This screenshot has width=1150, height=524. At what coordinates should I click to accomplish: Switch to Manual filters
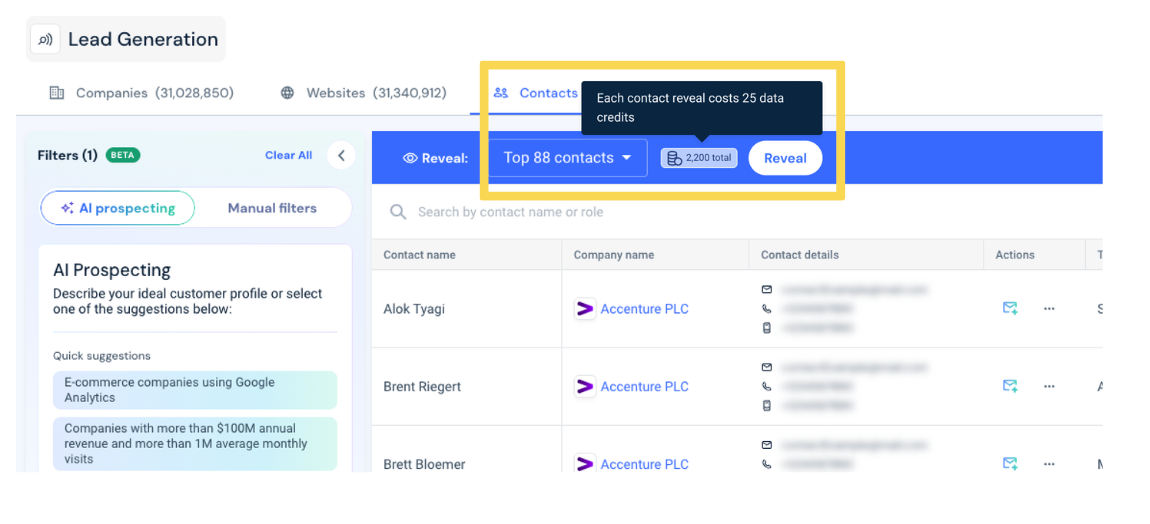point(272,208)
